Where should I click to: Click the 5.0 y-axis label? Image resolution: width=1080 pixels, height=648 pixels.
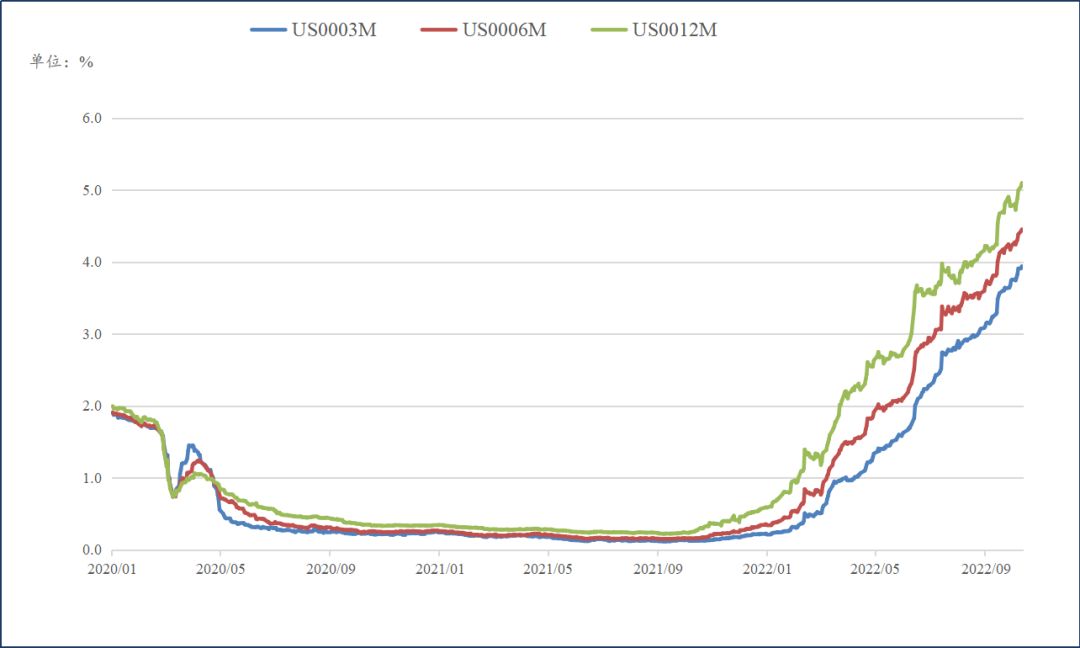point(92,190)
